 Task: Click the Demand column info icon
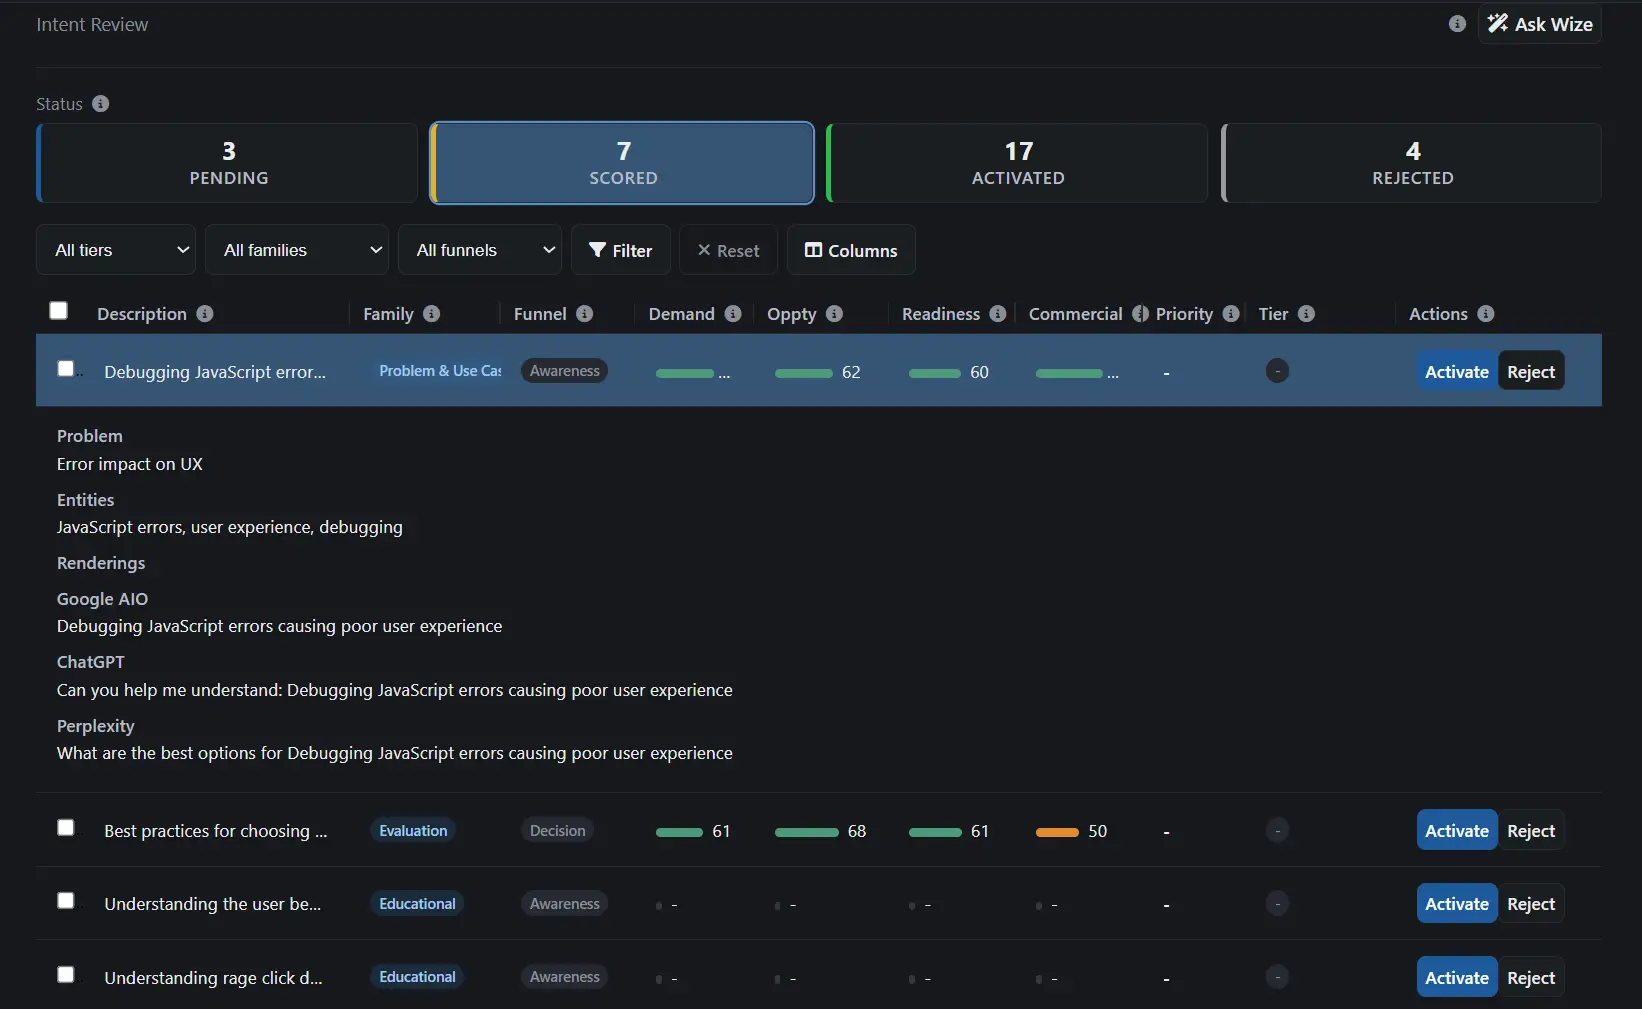(733, 314)
